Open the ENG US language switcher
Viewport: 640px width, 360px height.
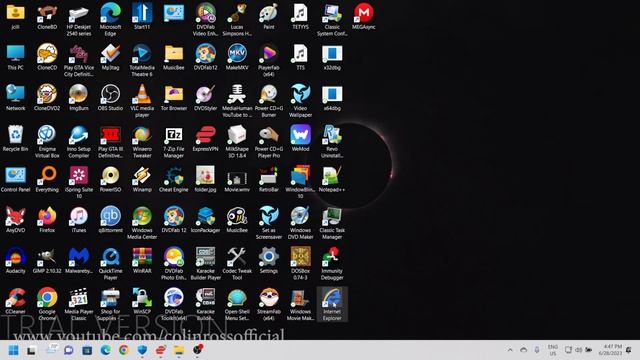553,350
